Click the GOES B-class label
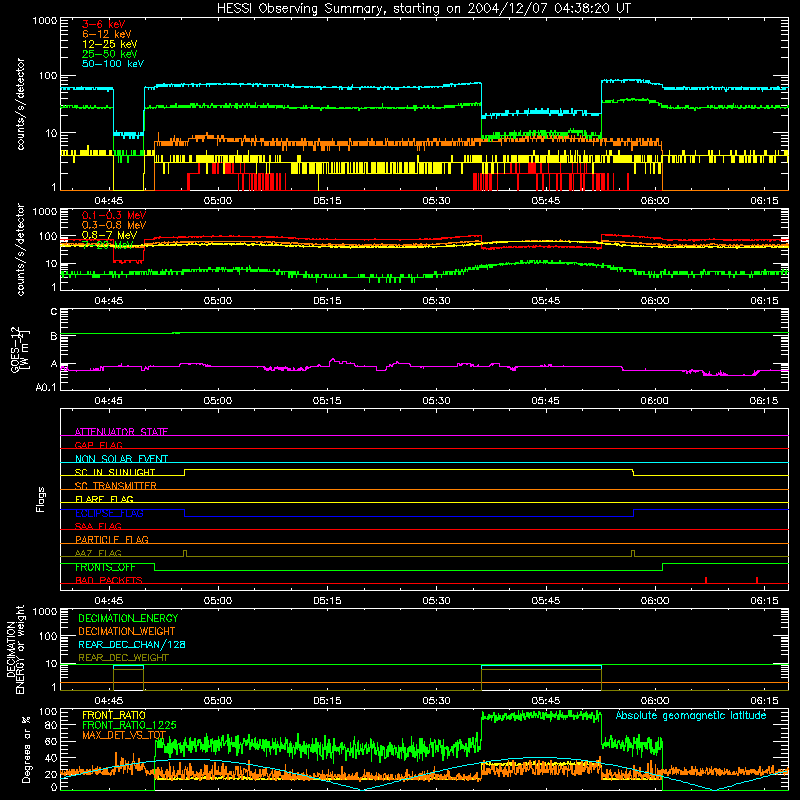800x800 pixels. pyautogui.click(x=54, y=336)
